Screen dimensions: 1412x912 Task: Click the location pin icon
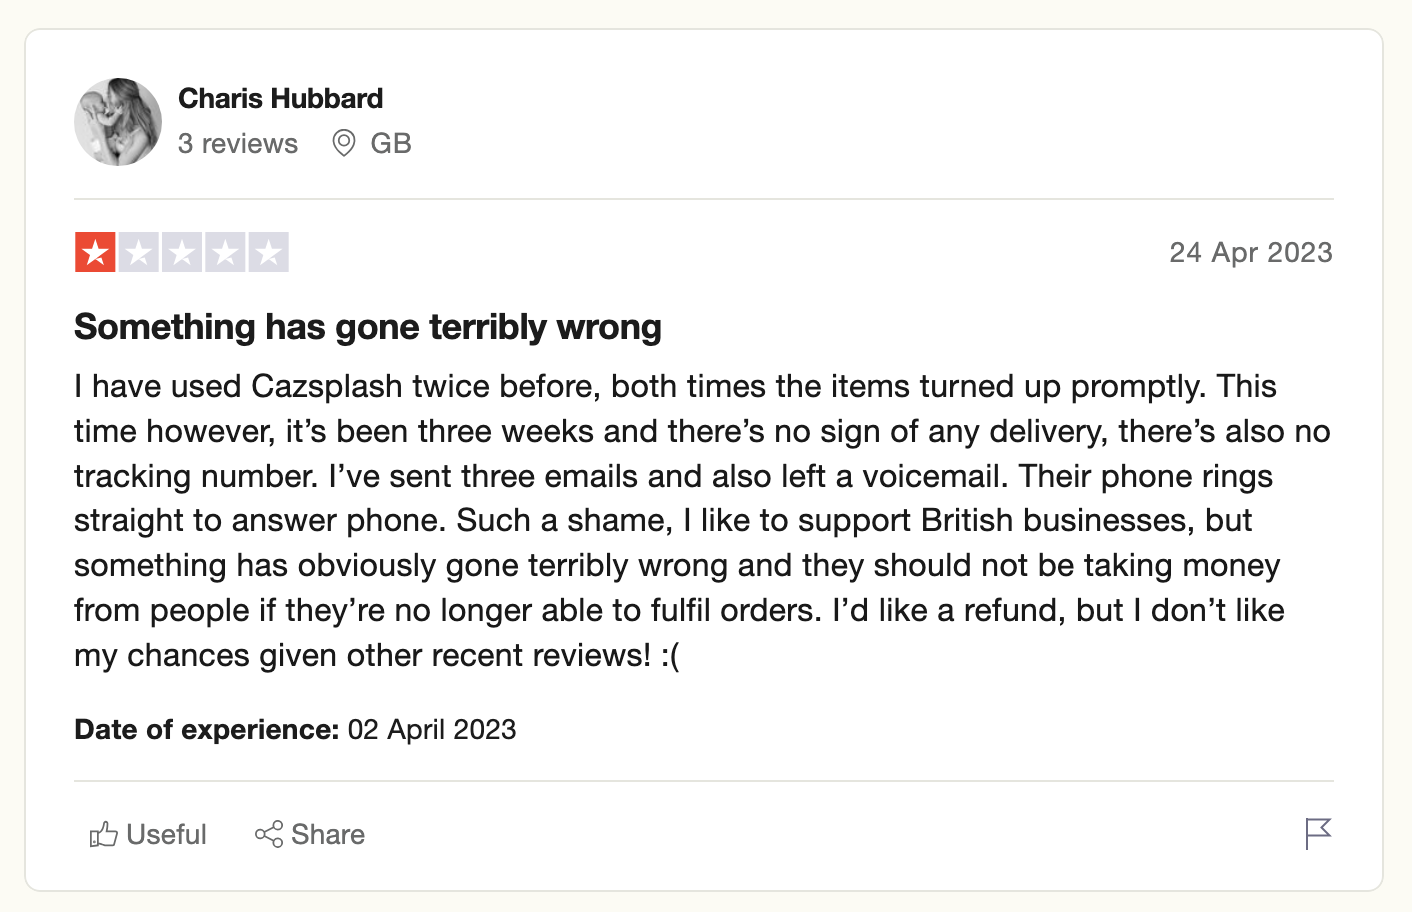[343, 143]
